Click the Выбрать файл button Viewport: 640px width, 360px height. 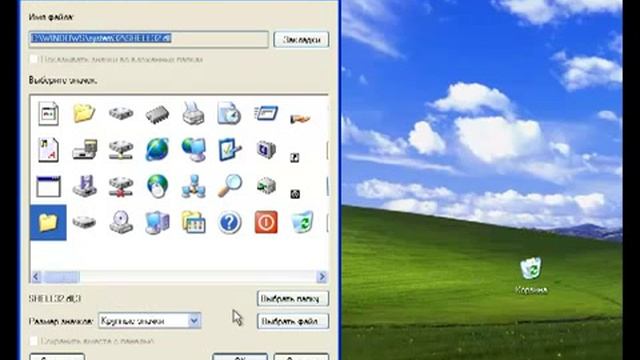pyautogui.click(x=293, y=321)
